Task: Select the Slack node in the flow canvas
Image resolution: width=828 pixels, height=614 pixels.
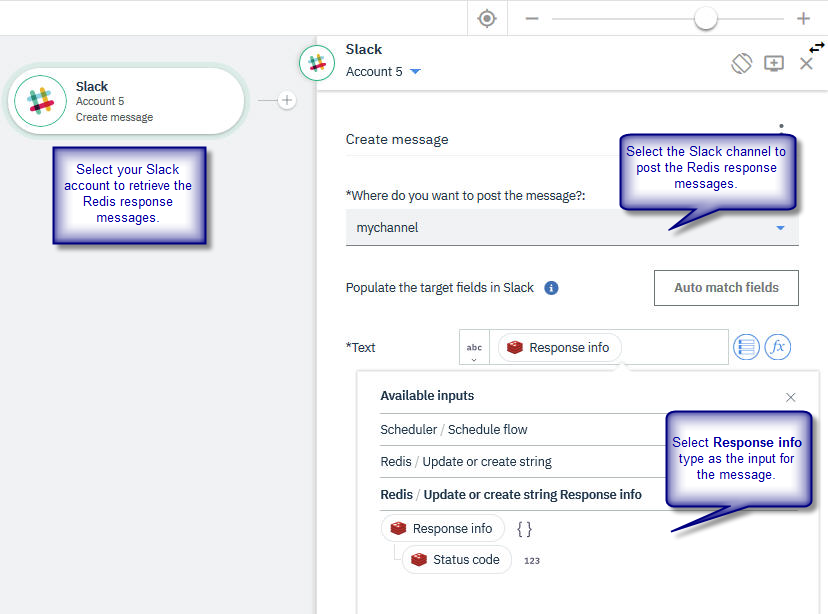Action: 126,101
